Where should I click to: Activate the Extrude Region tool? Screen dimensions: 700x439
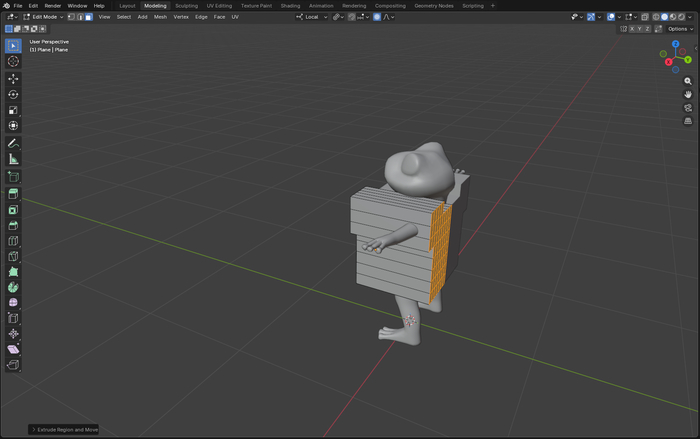point(13,193)
